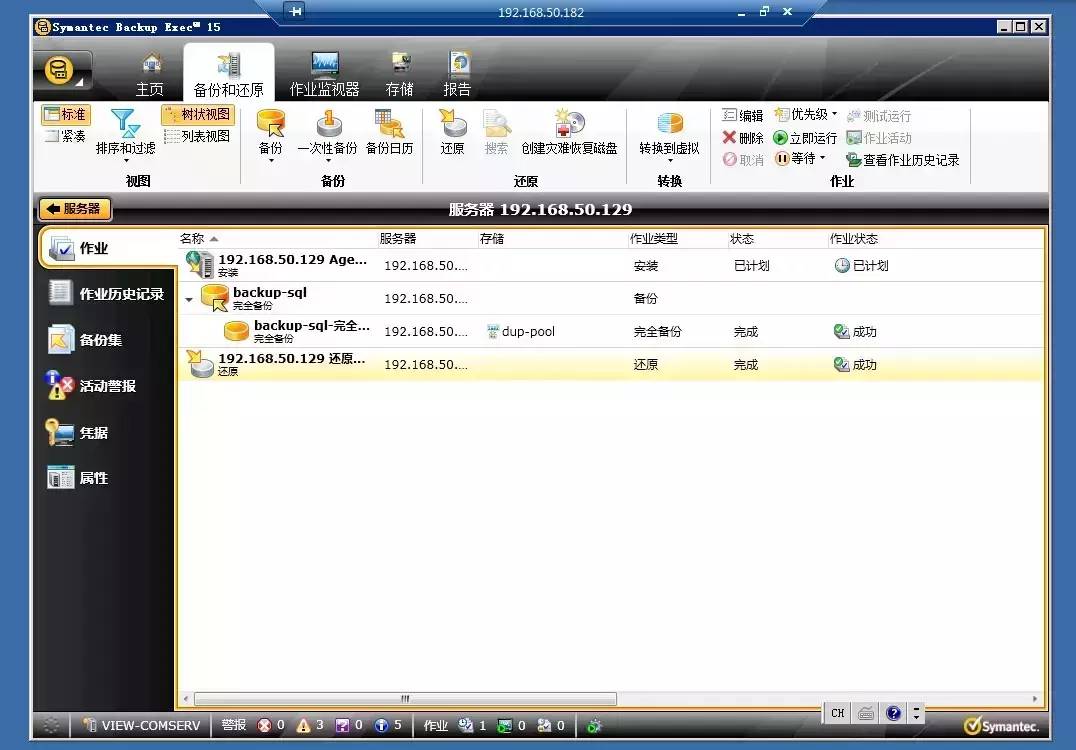Open 备份集 in the sidebar

86,340
